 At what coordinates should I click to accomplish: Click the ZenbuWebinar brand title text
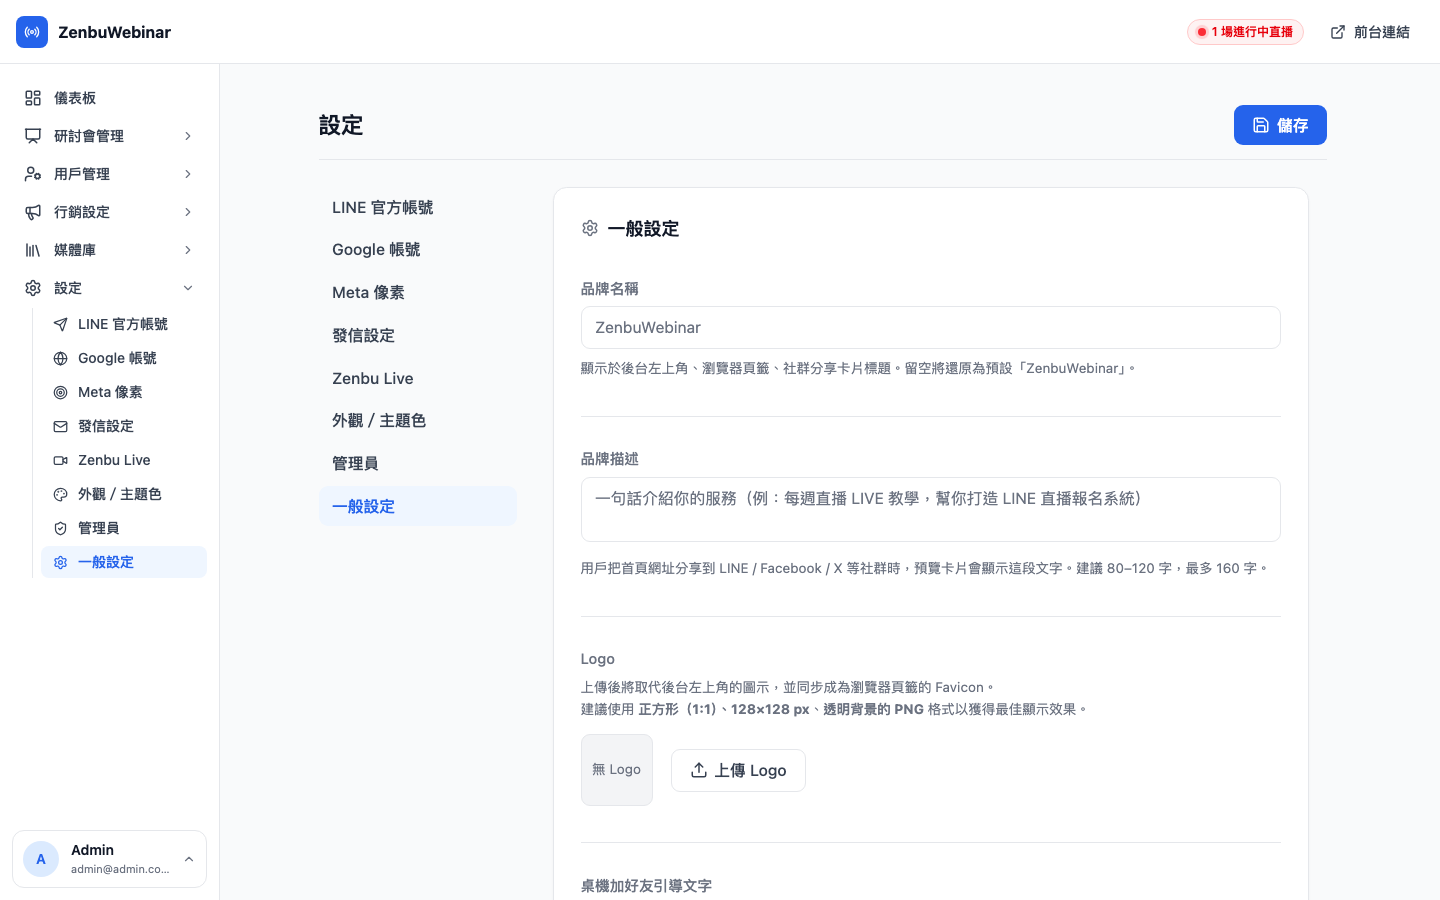pyautogui.click(x=114, y=32)
